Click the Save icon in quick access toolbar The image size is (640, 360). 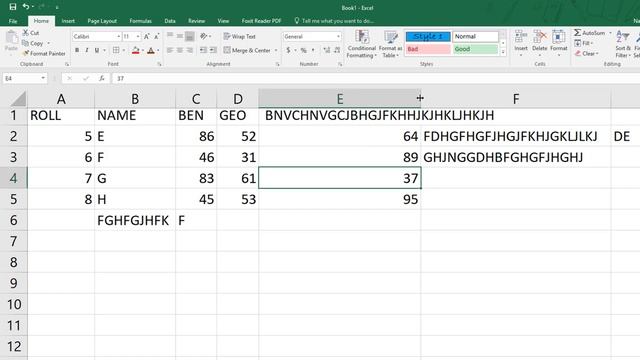tap(13, 7)
